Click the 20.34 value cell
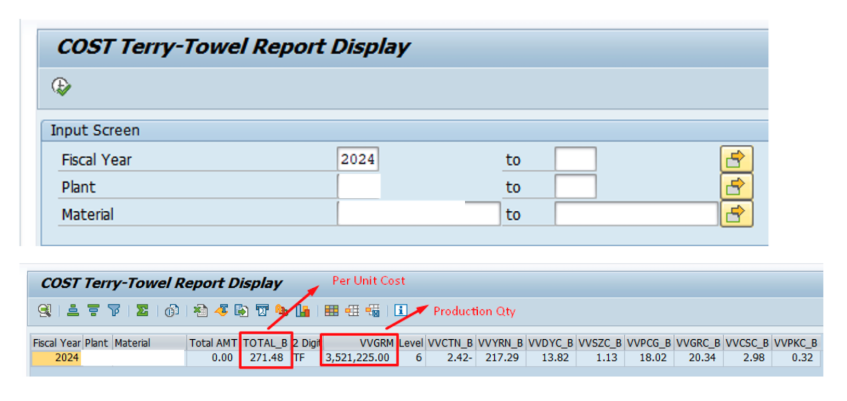Image resolution: width=847 pixels, height=401 pixels. tap(699, 358)
